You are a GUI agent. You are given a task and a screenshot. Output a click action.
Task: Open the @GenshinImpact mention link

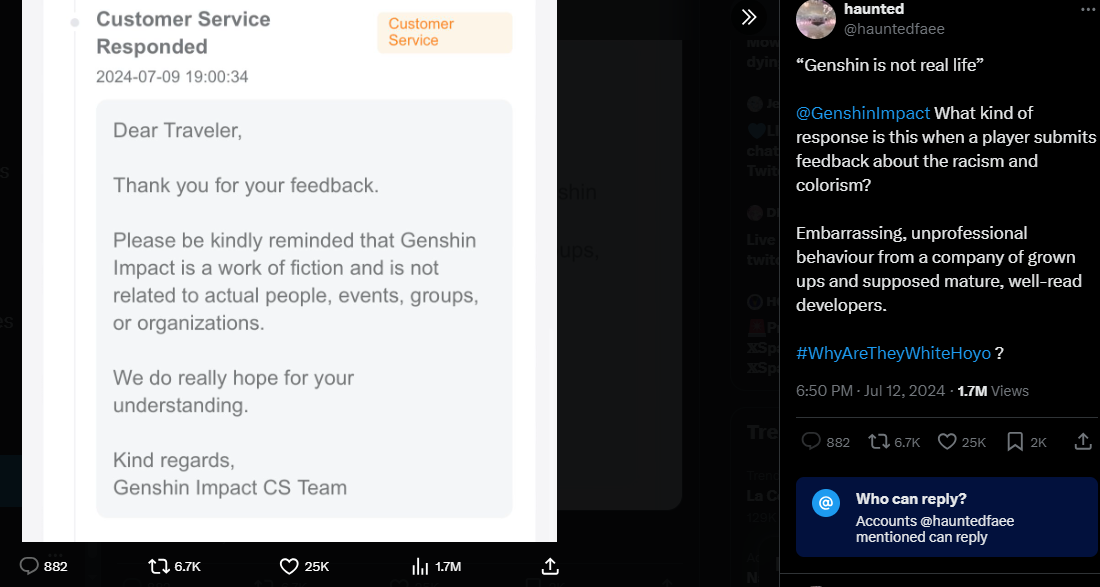pyautogui.click(x=863, y=113)
